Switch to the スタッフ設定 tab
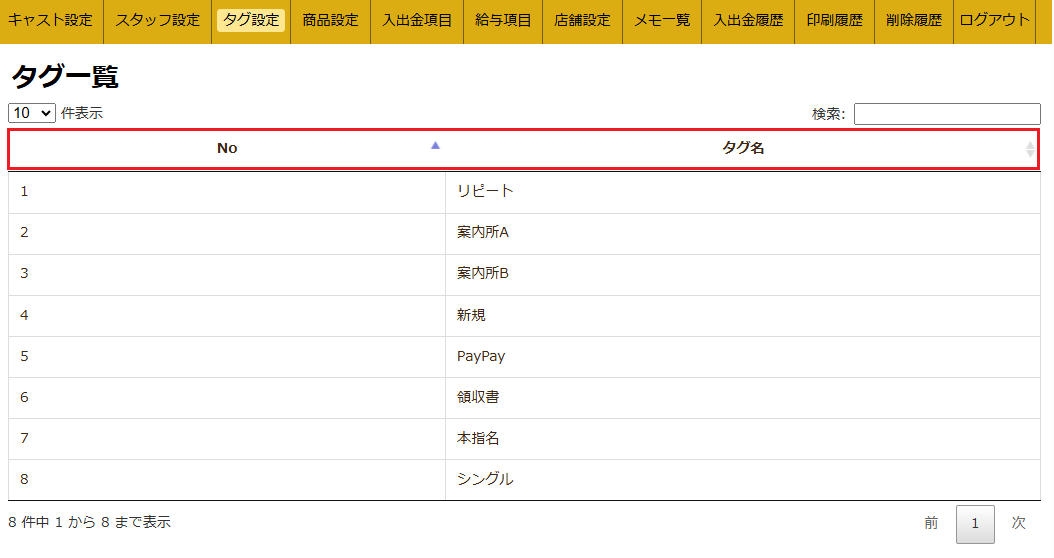 [157, 20]
